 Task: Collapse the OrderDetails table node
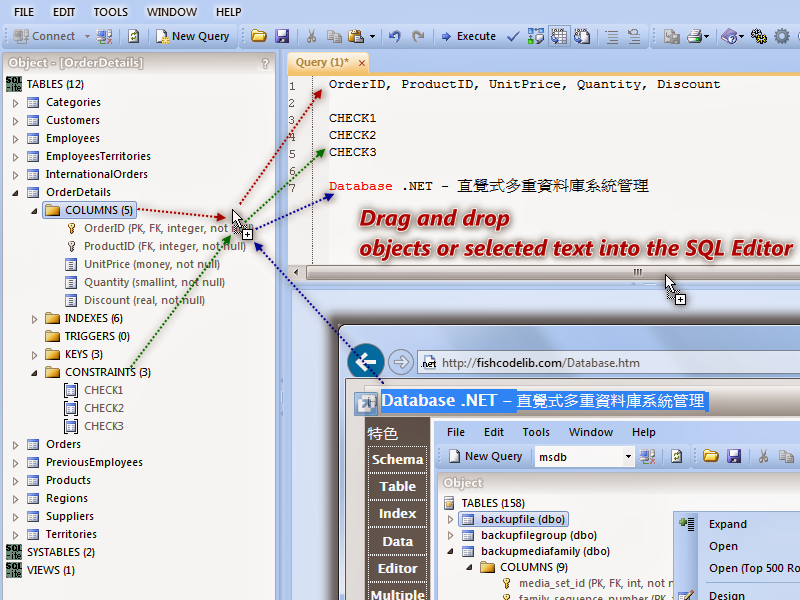coord(15,193)
